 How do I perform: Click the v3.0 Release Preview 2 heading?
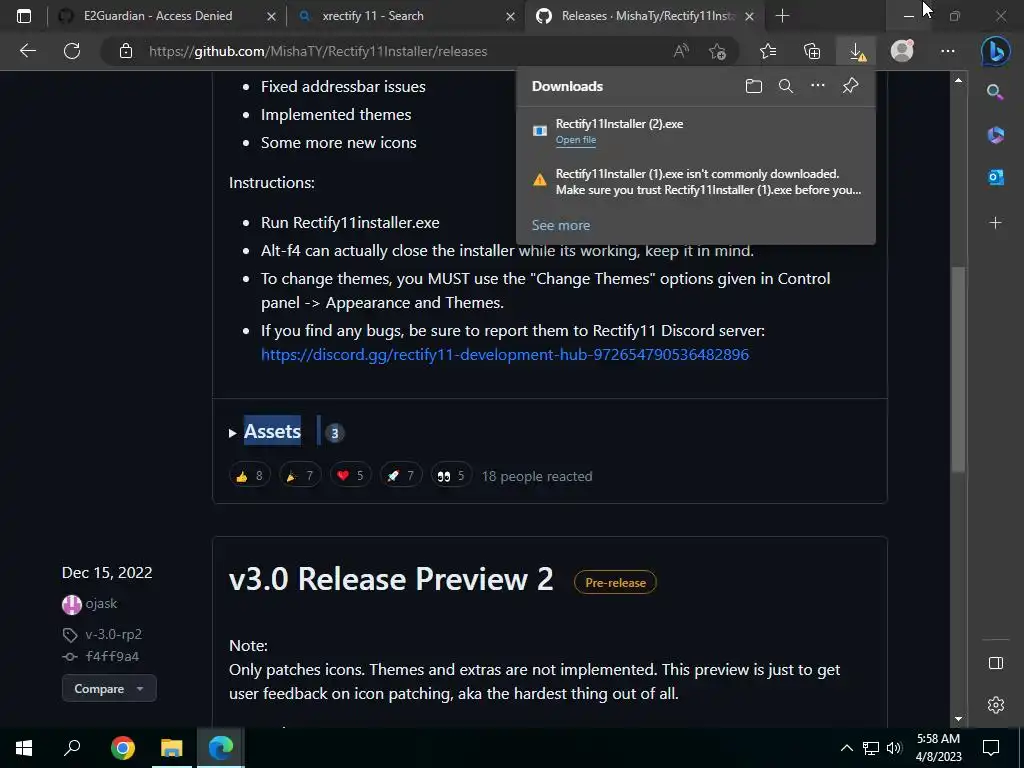point(391,579)
